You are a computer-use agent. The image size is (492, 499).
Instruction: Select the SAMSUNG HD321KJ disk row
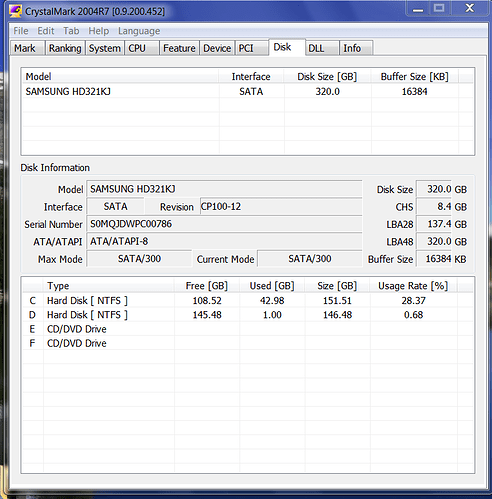(x=248, y=91)
